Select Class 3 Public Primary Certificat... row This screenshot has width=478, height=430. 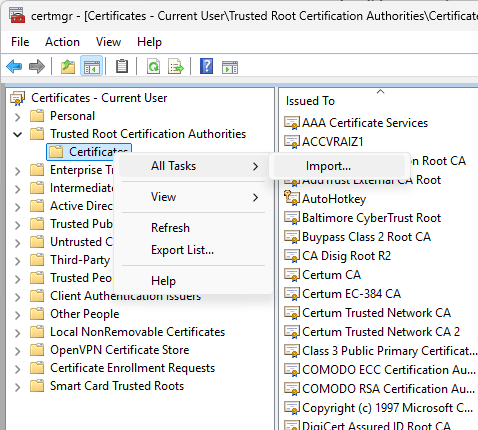coord(389,351)
